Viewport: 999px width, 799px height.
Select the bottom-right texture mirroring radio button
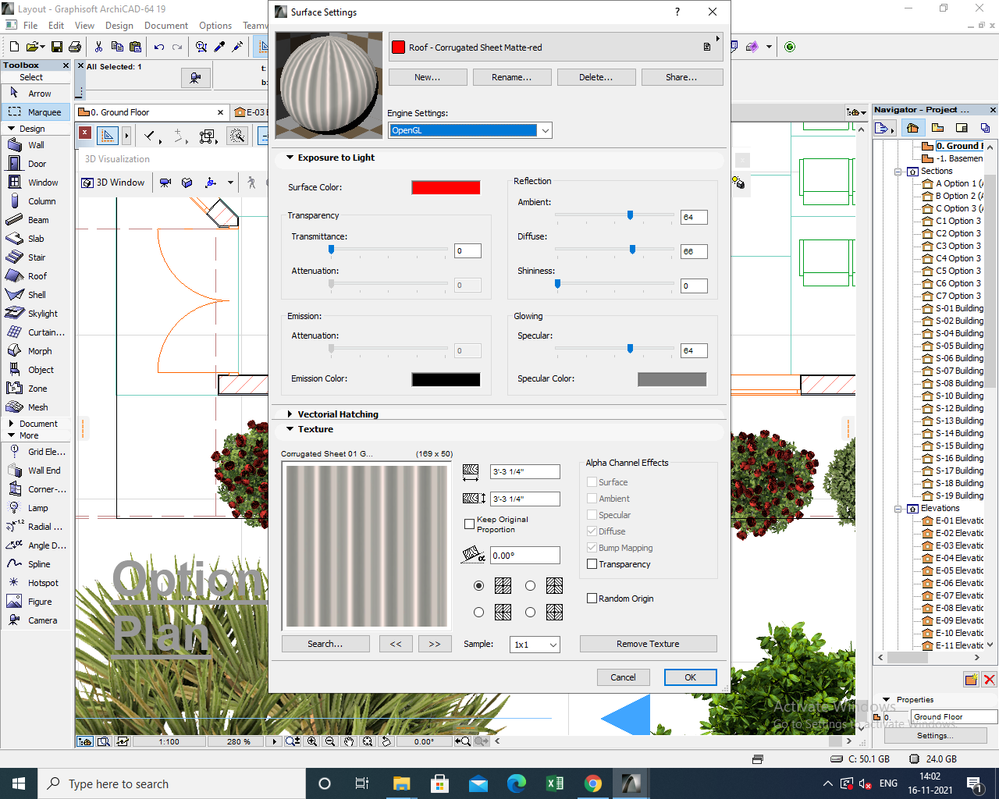530,612
